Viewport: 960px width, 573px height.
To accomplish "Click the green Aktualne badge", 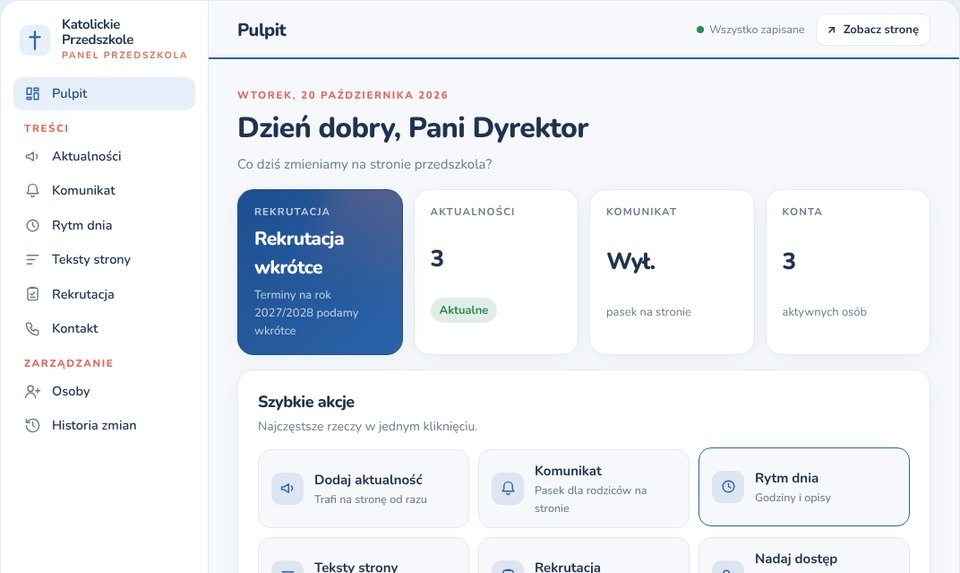I will tap(463, 310).
